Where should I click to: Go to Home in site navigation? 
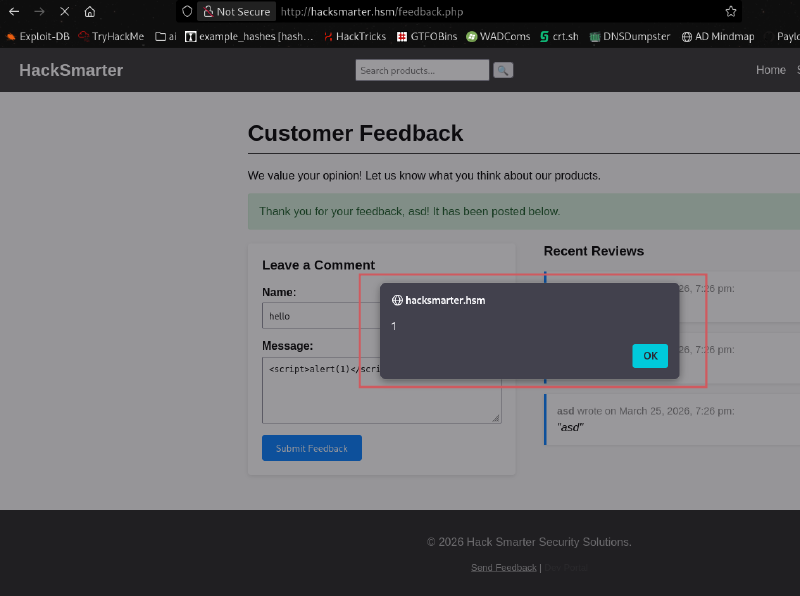pos(770,70)
